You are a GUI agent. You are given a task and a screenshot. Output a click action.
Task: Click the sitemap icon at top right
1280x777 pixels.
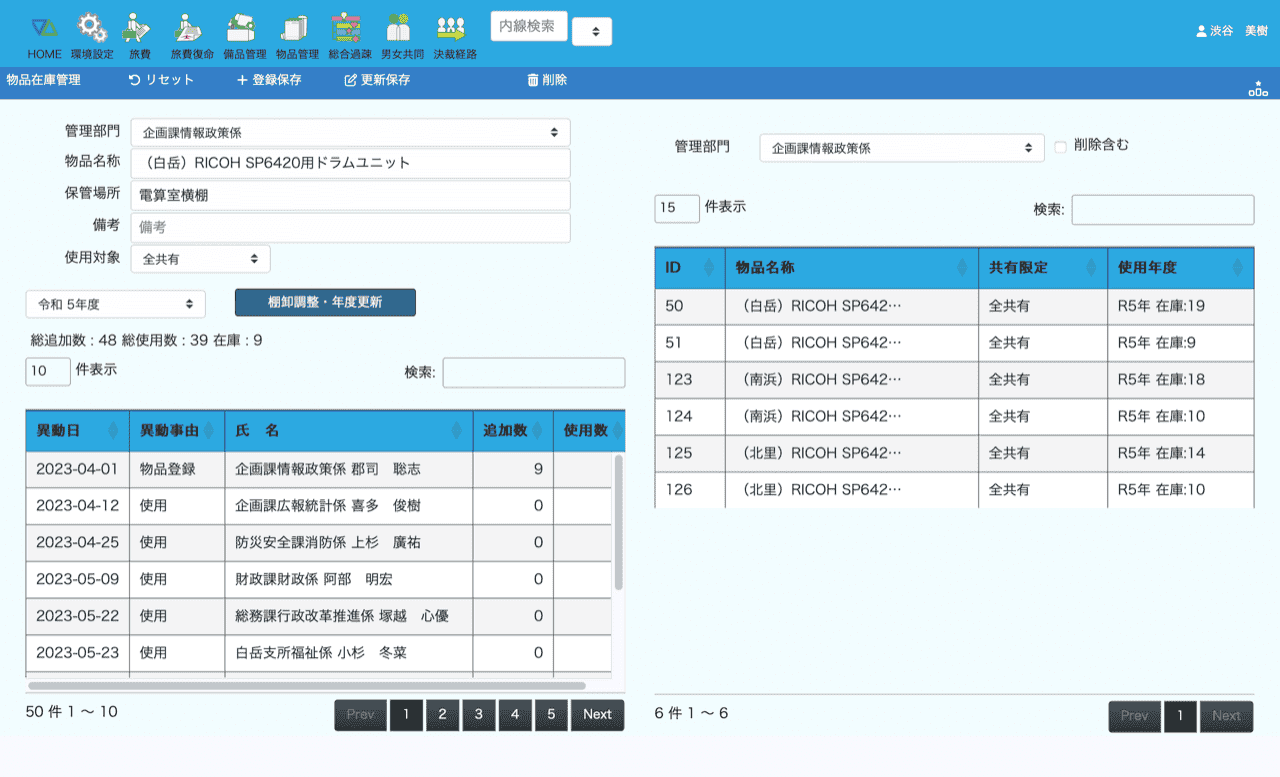(x=1257, y=89)
